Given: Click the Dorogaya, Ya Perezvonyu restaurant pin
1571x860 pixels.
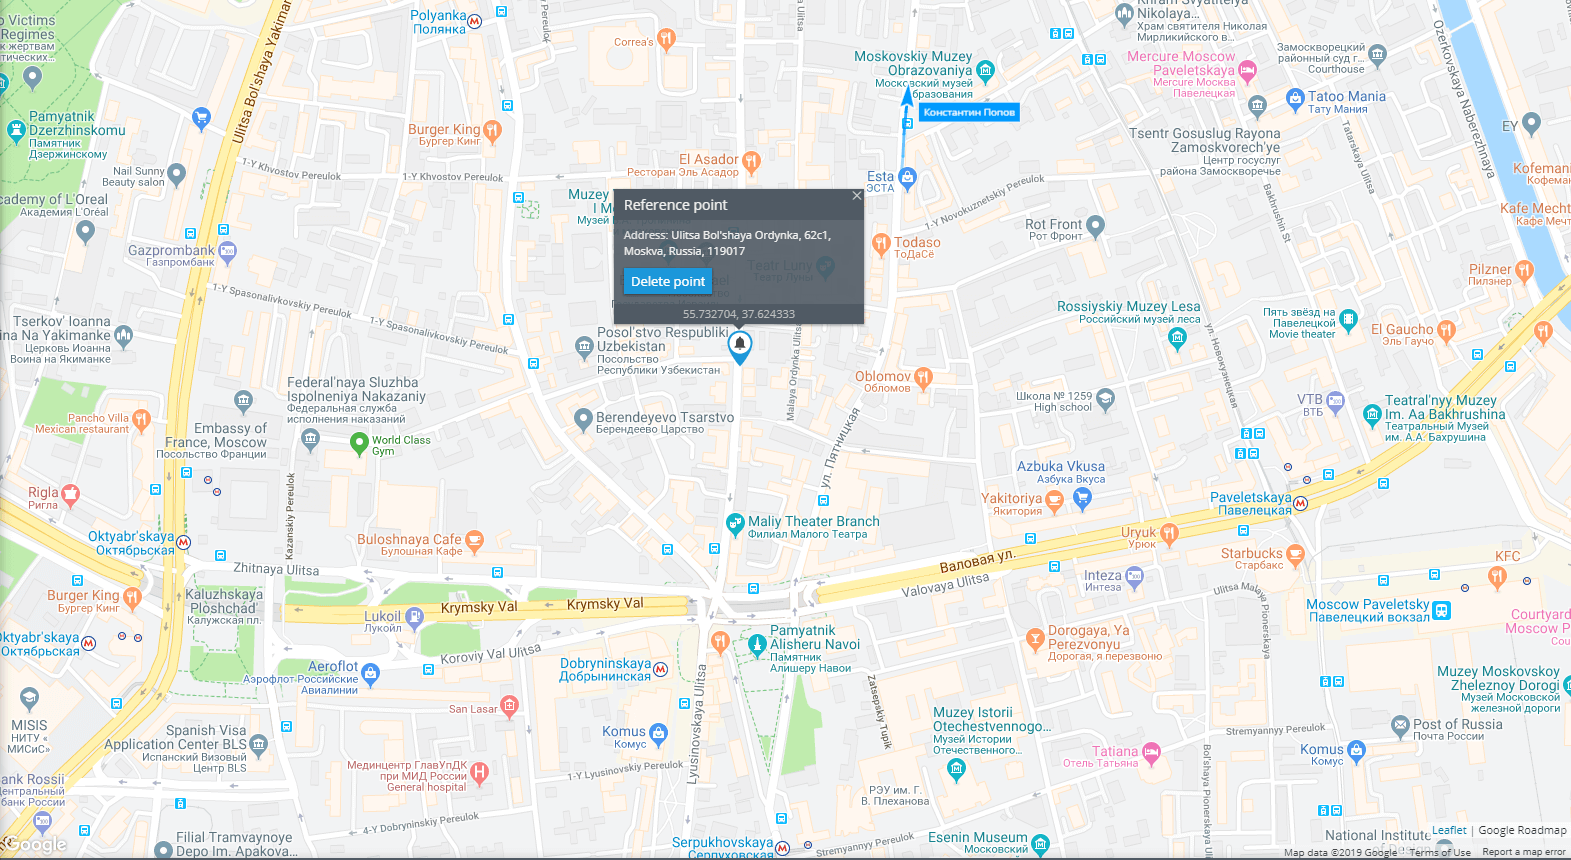Looking at the screenshot, I should [1035, 639].
